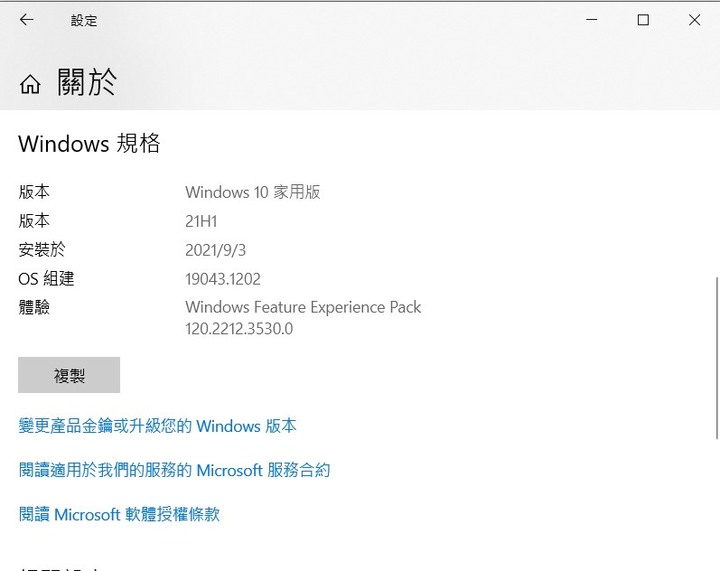720x571 pixels.
Task: Maximize the 設定 window
Action: click(643, 20)
